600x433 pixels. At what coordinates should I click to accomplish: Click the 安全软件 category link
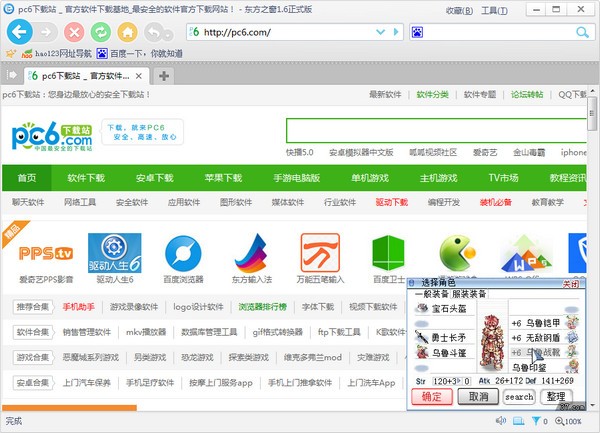132,202
